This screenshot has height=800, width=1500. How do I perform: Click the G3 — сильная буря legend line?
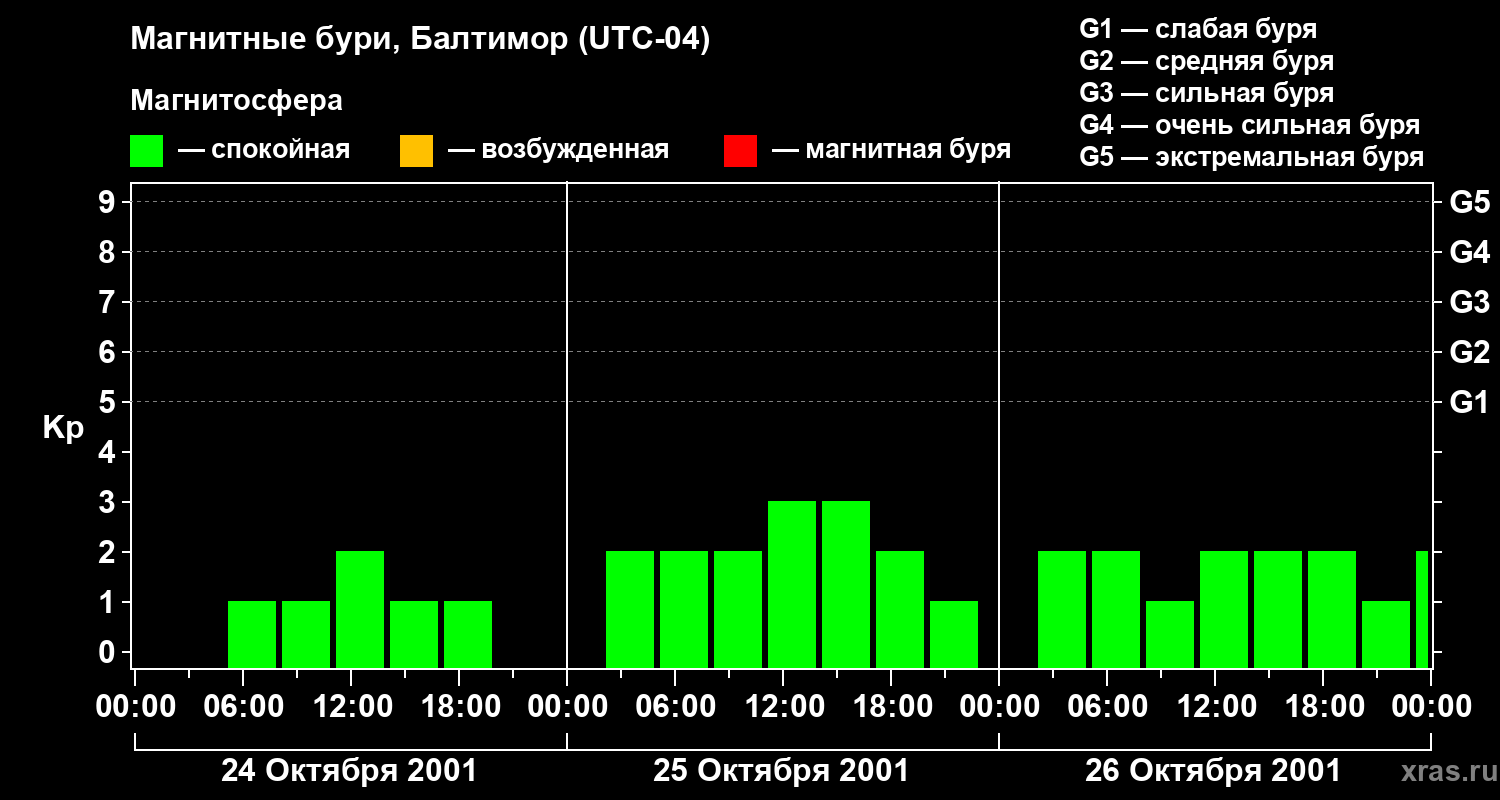tap(1207, 93)
